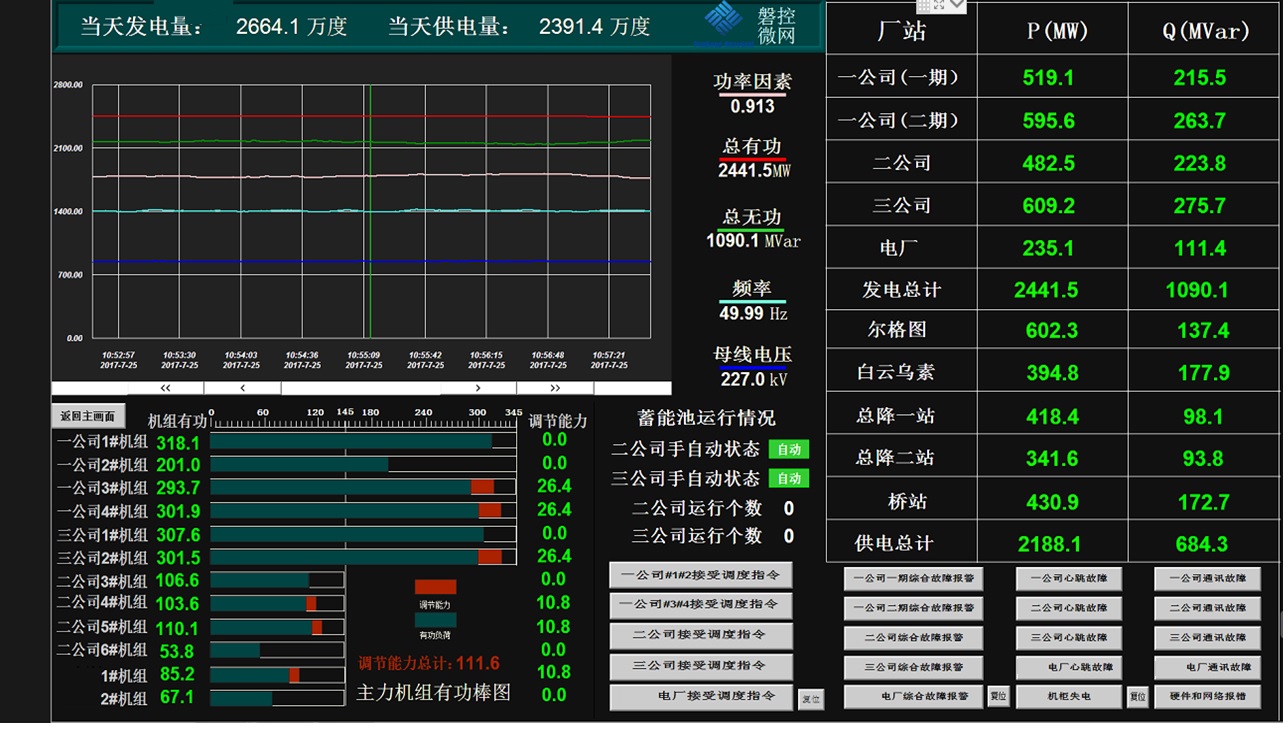Click 复位 beside 电厂综合故障报警
Viewport: 1288px width, 756px height.
pos(998,697)
